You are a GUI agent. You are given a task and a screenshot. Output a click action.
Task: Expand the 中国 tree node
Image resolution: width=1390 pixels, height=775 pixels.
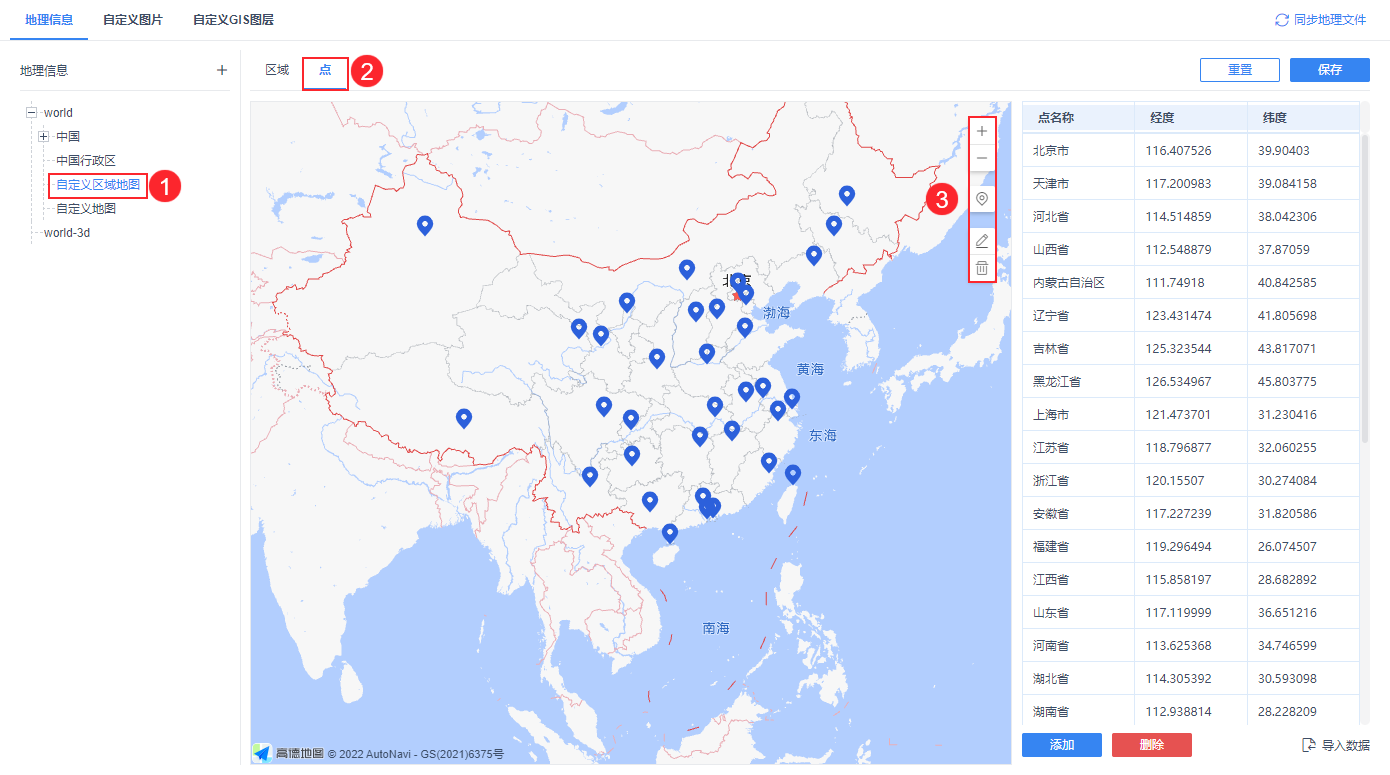click(x=44, y=136)
